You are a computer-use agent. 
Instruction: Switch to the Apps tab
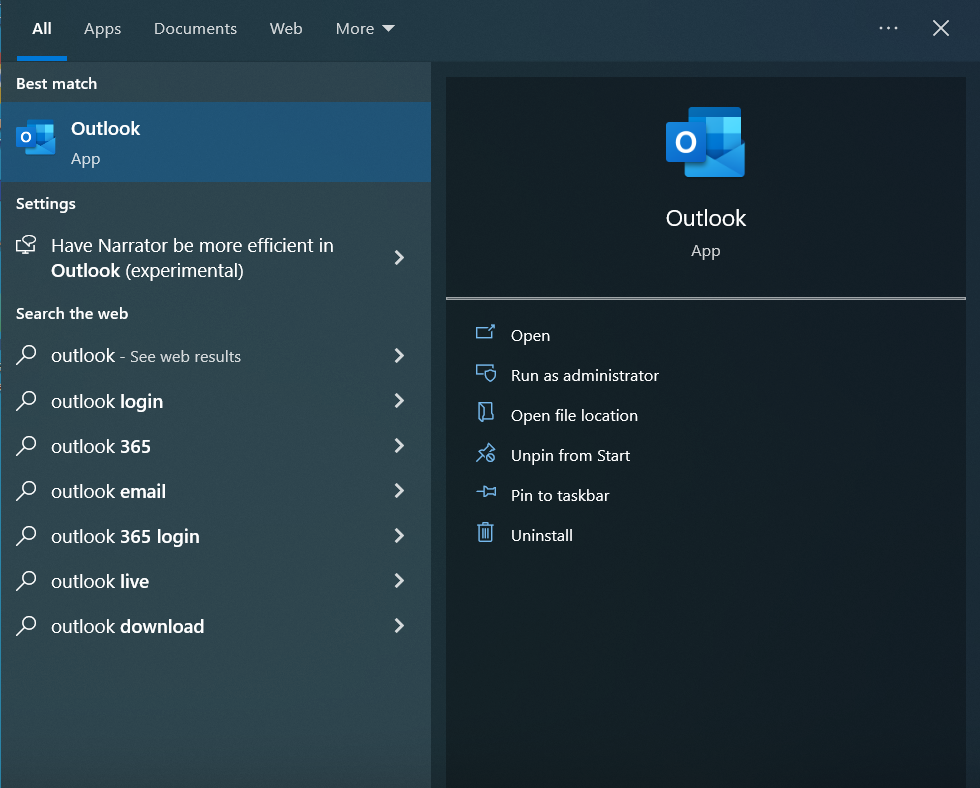pyautogui.click(x=102, y=29)
